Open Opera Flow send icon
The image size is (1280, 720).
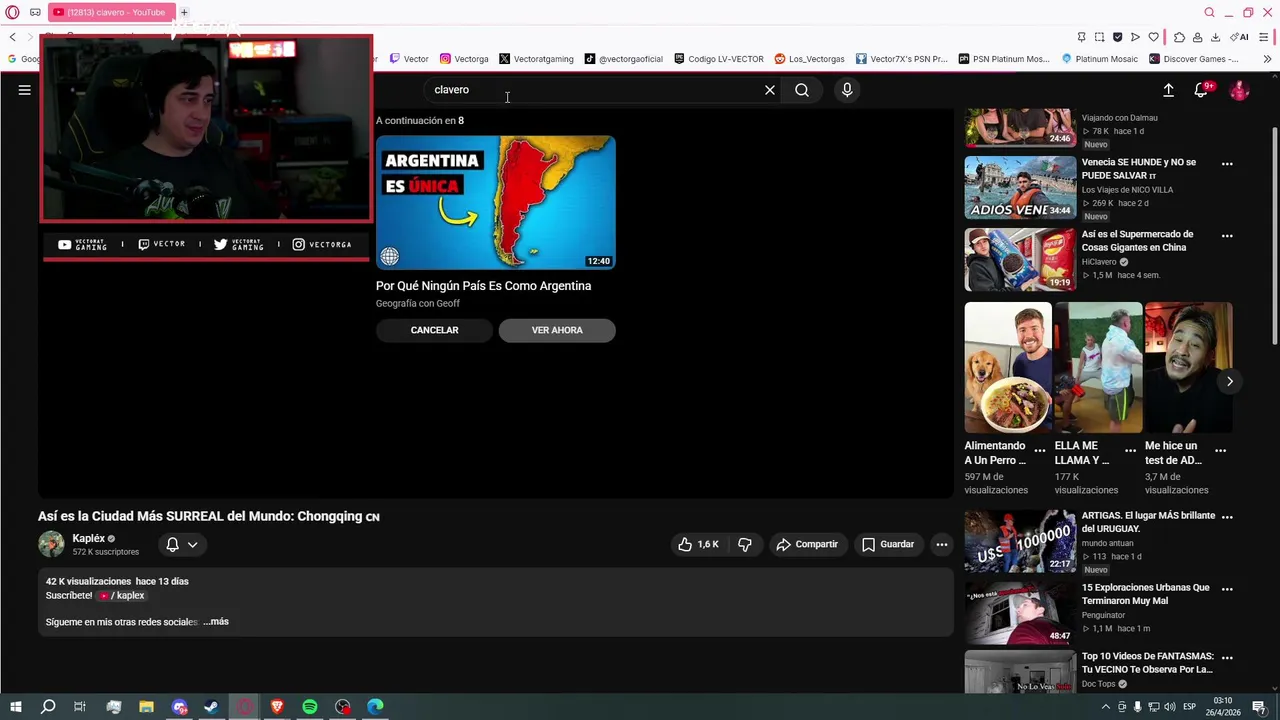[x=1135, y=37]
